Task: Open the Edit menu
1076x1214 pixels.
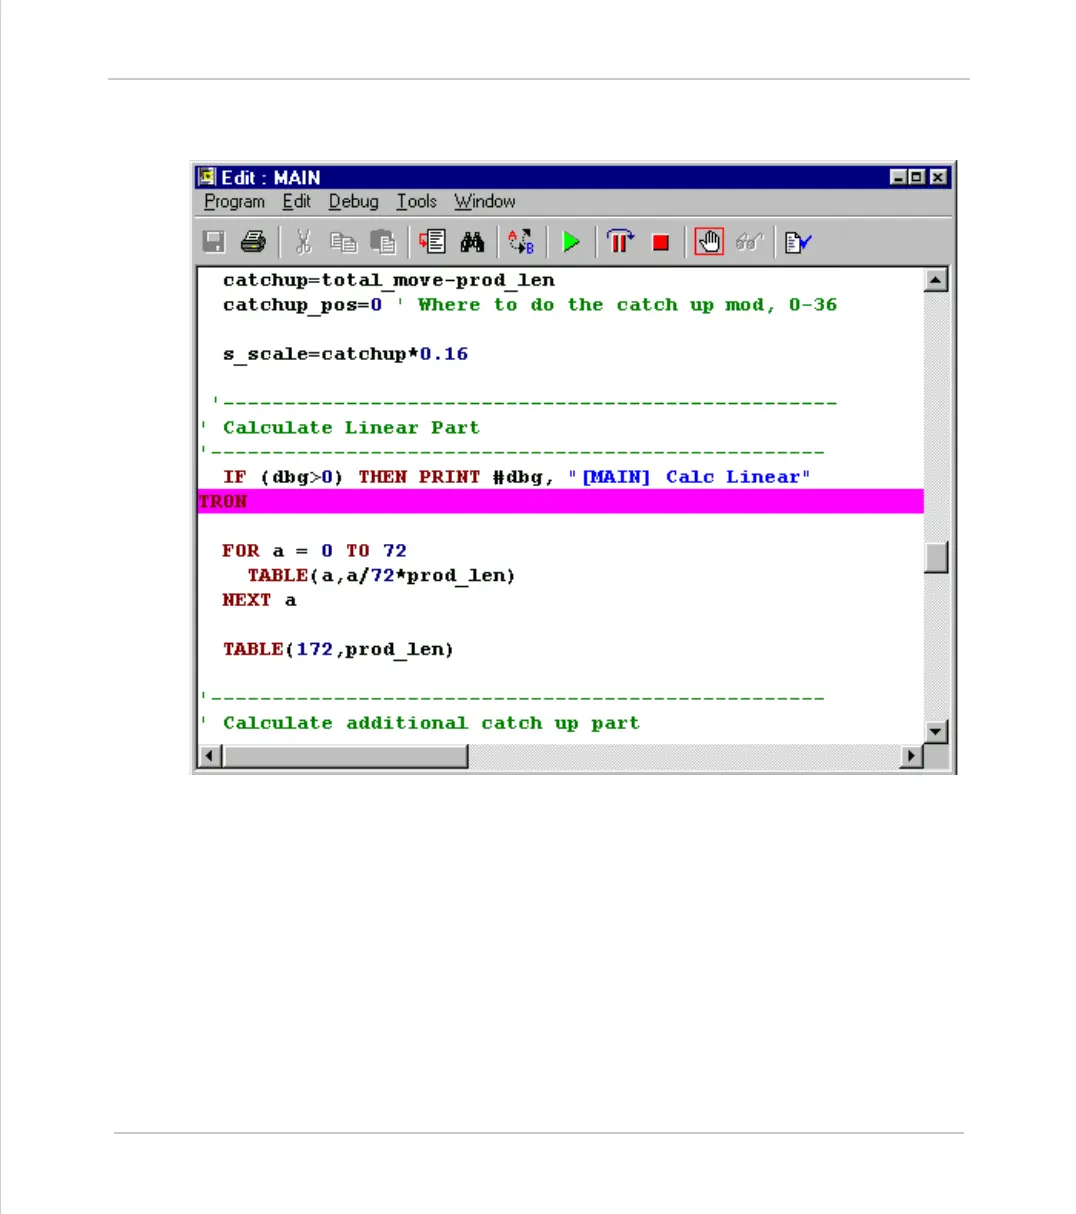Action: pos(297,202)
